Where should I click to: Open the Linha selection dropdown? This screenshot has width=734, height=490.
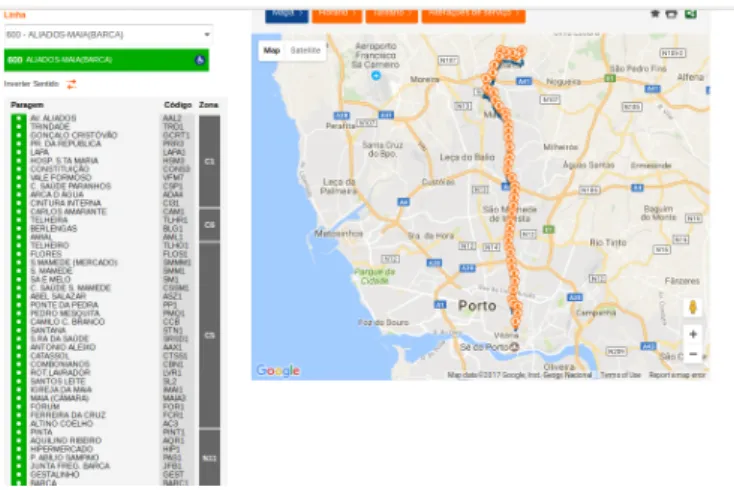(x=108, y=35)
